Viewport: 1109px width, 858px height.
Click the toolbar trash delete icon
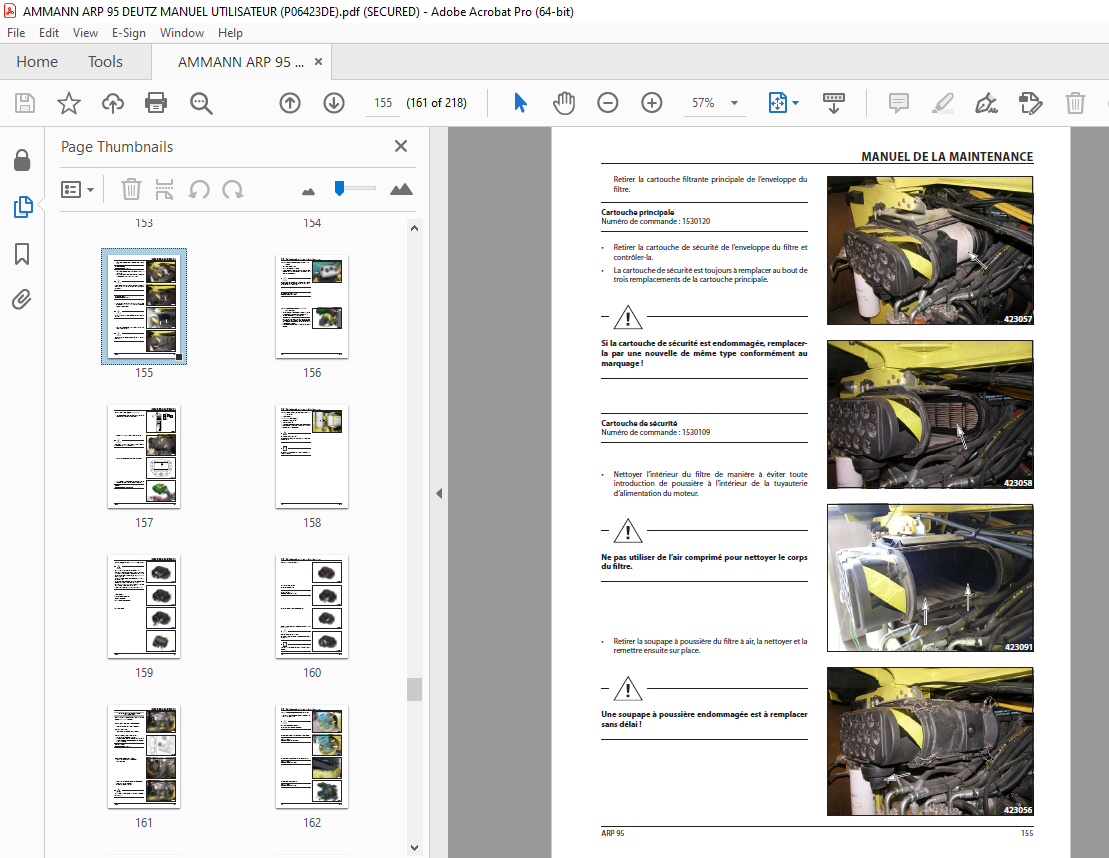pyautogui.click(x=1075, y=103)
